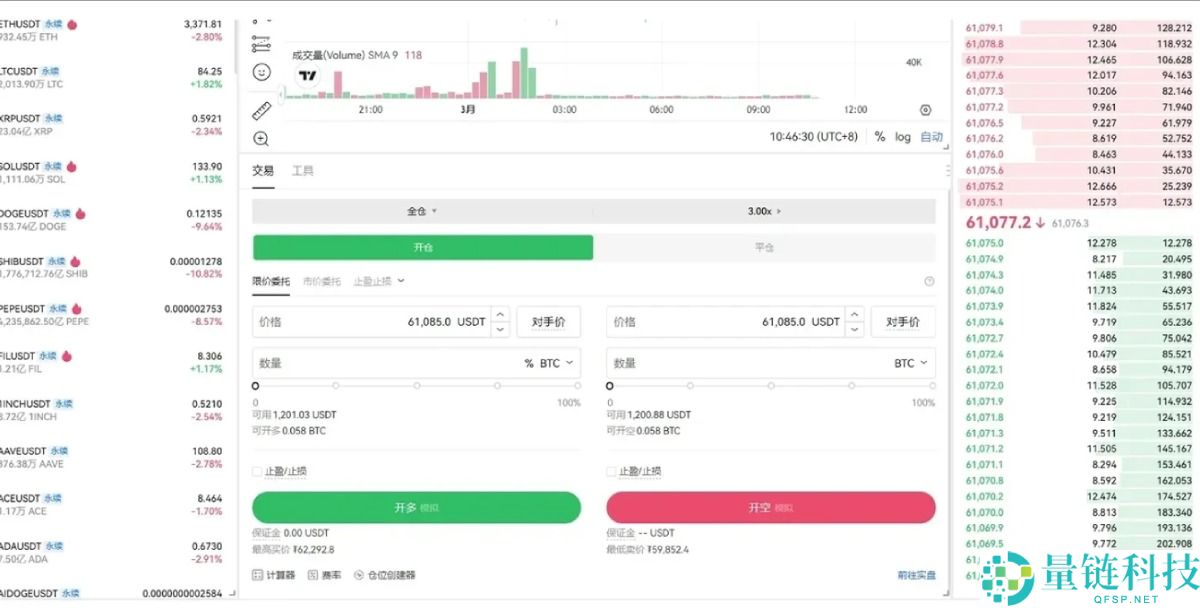Activate the chart zoom-in magnifier tool
The image size is (1200, 610).
pyautogui.click(x=261, y=138)
